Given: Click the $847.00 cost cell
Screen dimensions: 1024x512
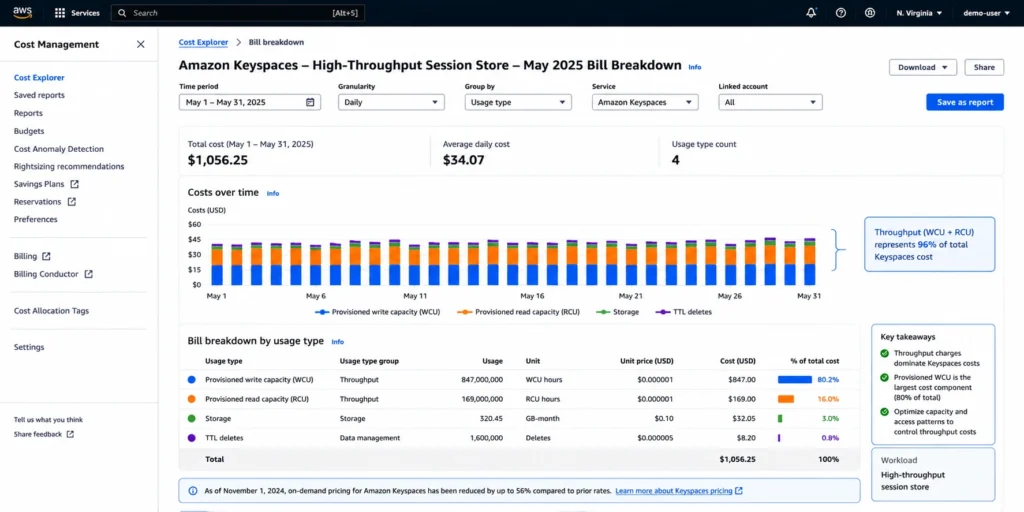Looking at the screenshot, I should tap(742, 379).
